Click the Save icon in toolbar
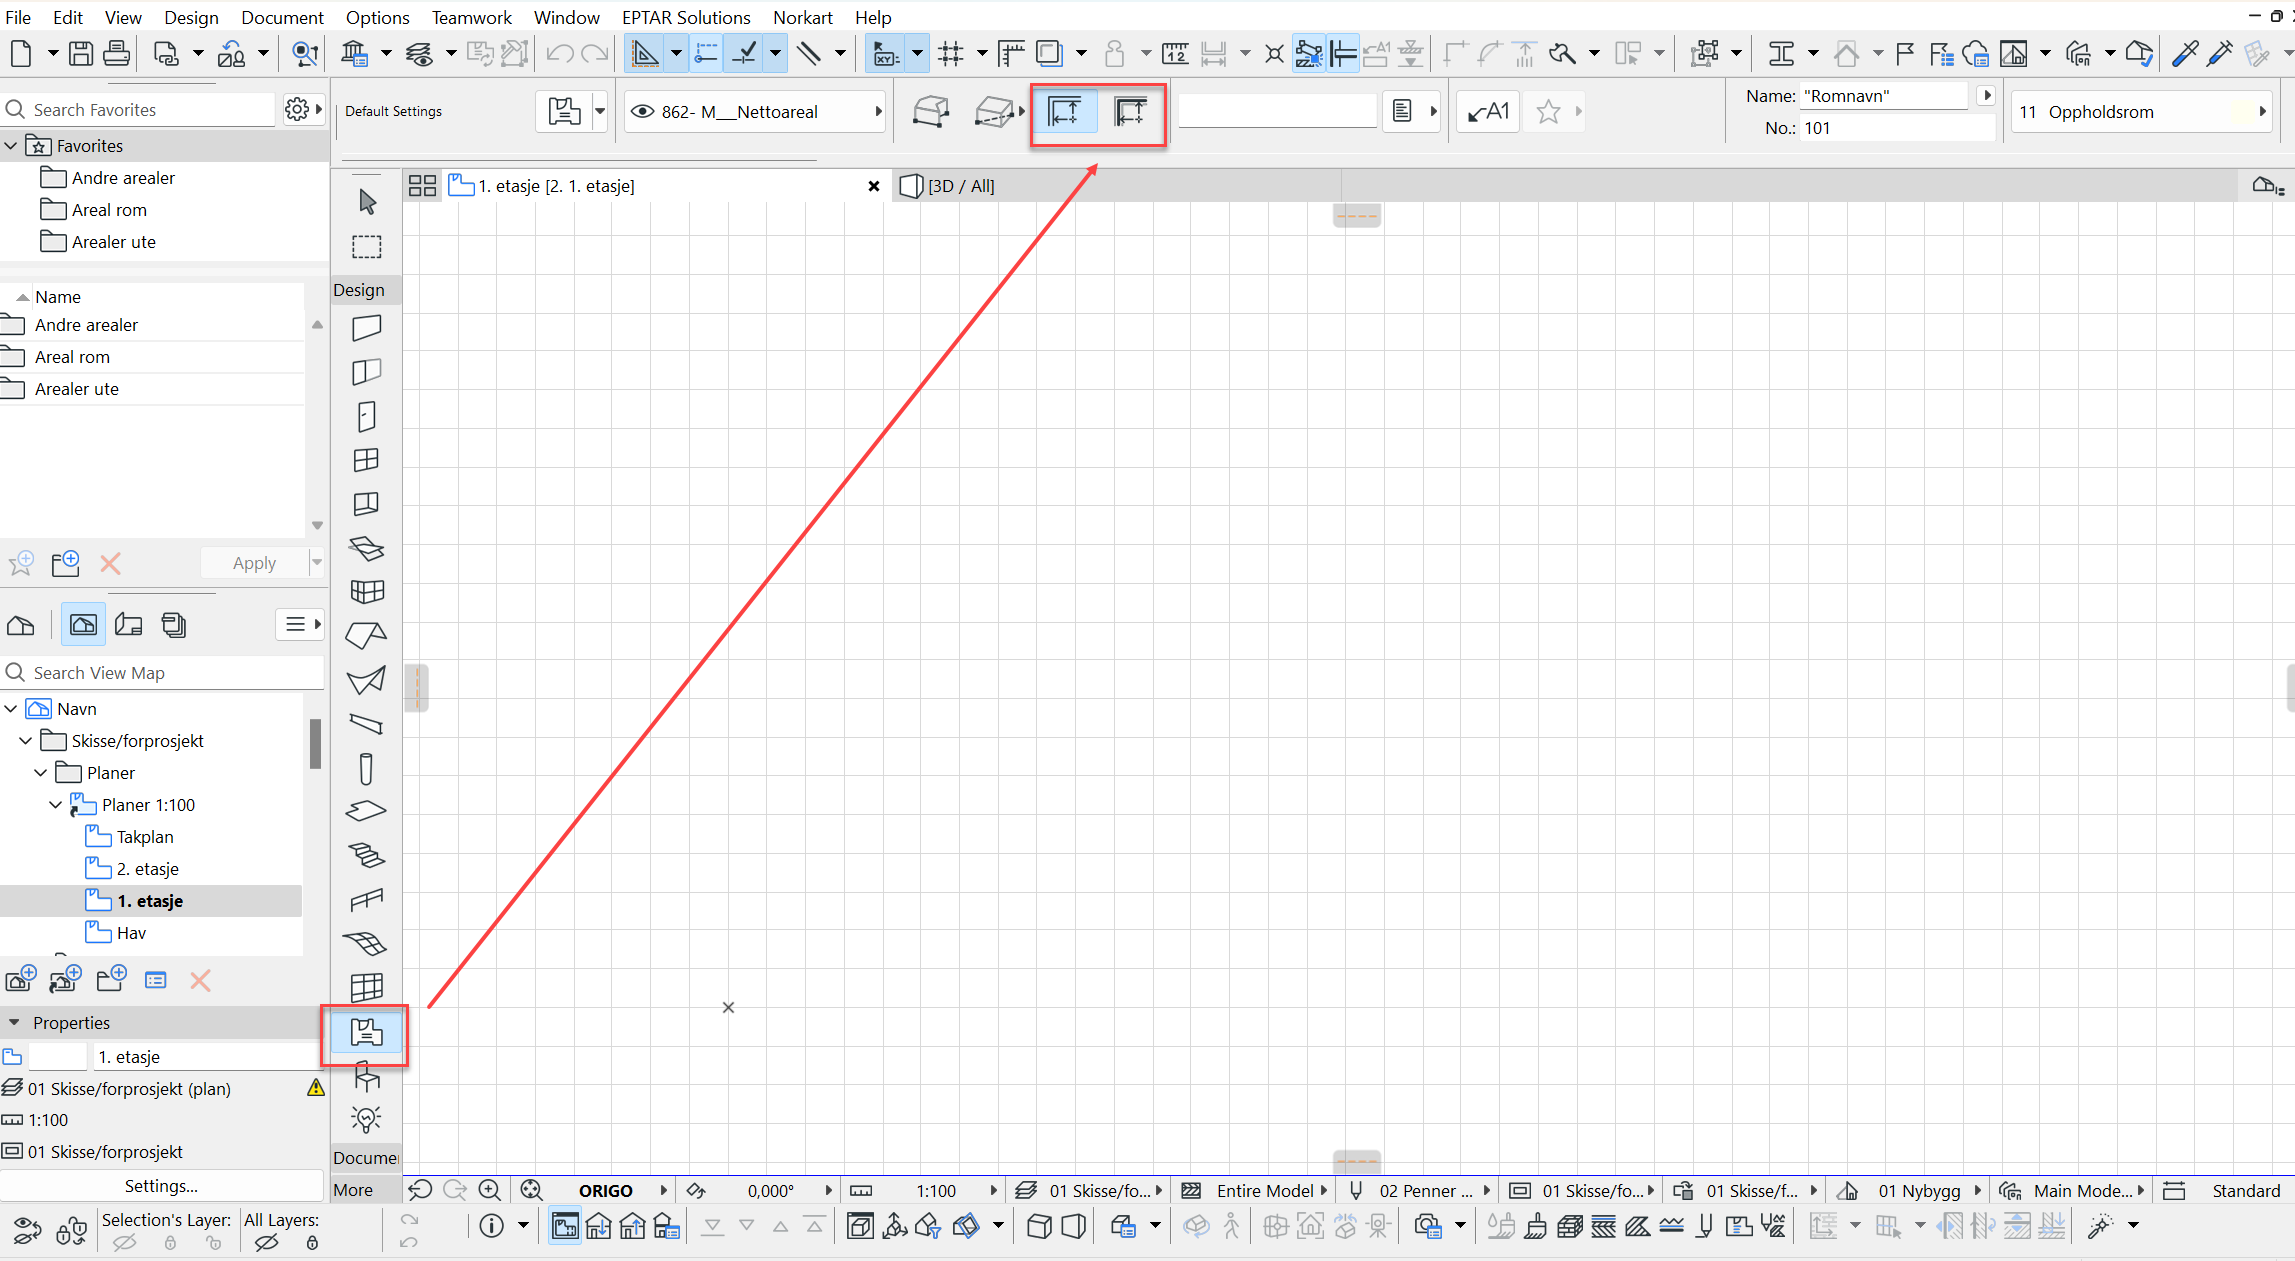Viewport: 2295px width, 1261px height. (81, 53)
